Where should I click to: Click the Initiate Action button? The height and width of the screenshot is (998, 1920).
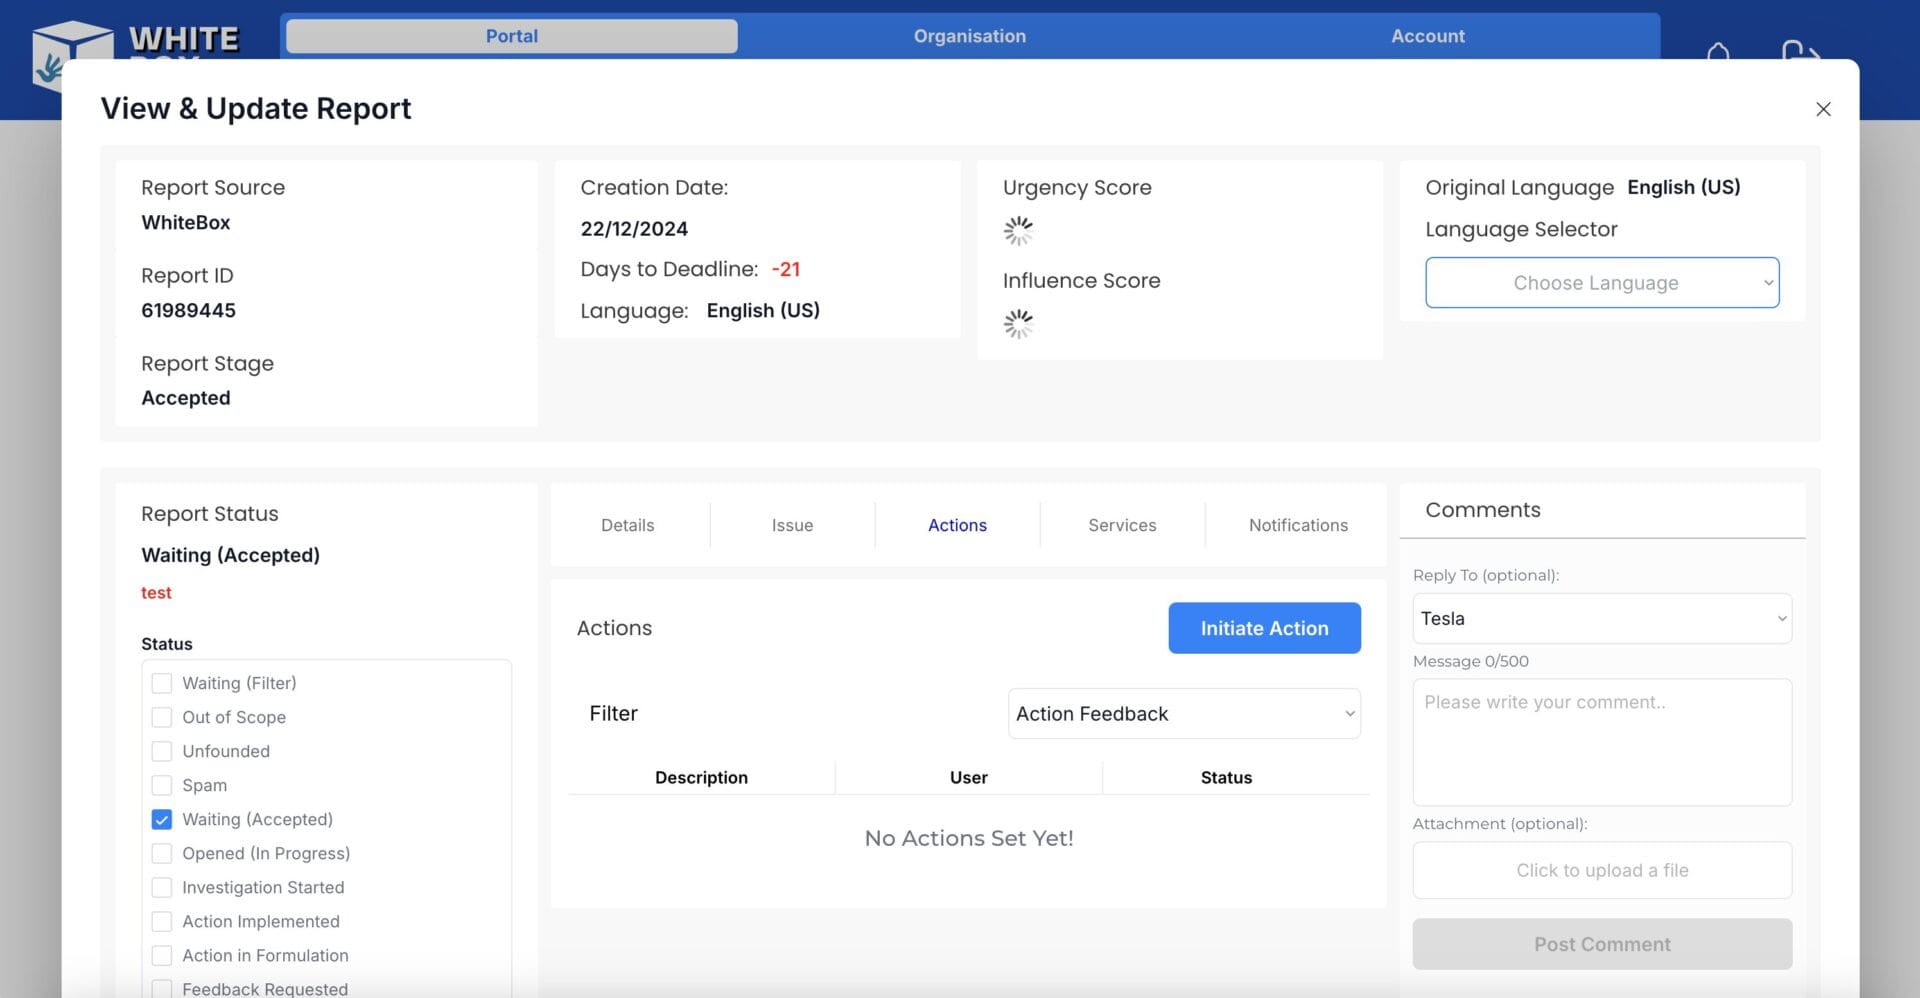click(x=1264, y=628)
